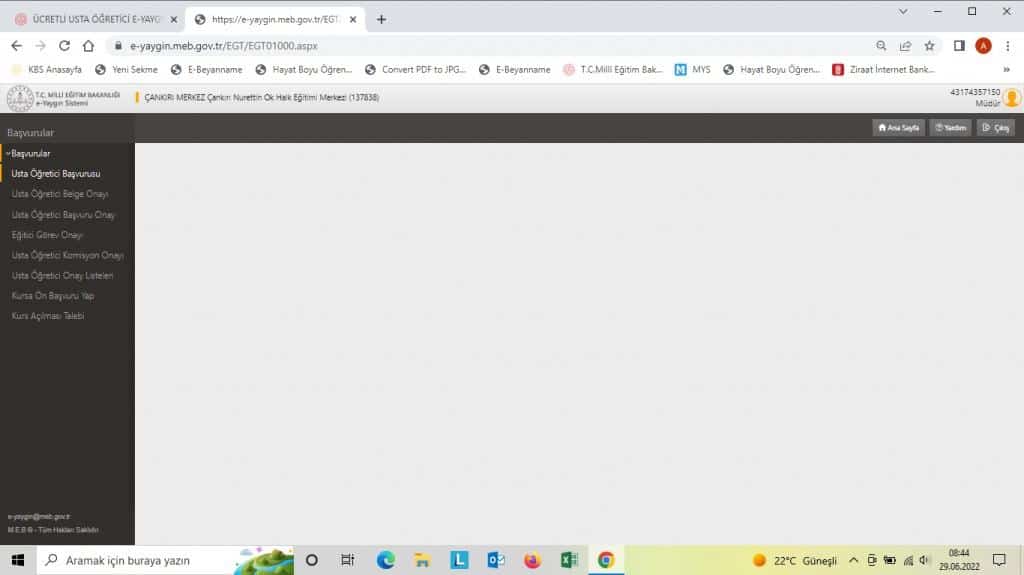Screen dimensions: 1024x575
Task: Select Usta Öğretici Belge Onayı menu item
Action: 59,194
